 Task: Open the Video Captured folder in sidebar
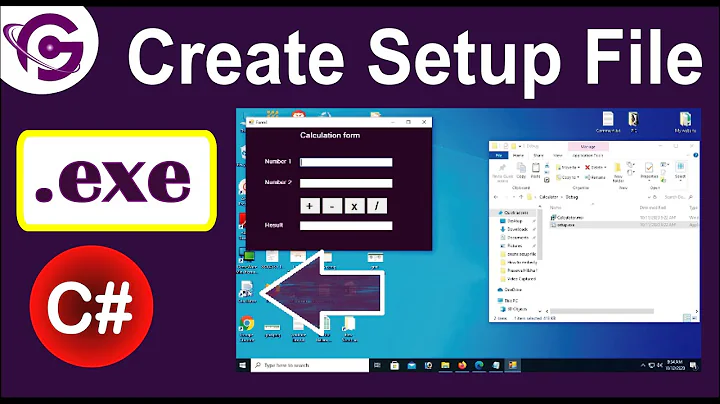point(518,279)
